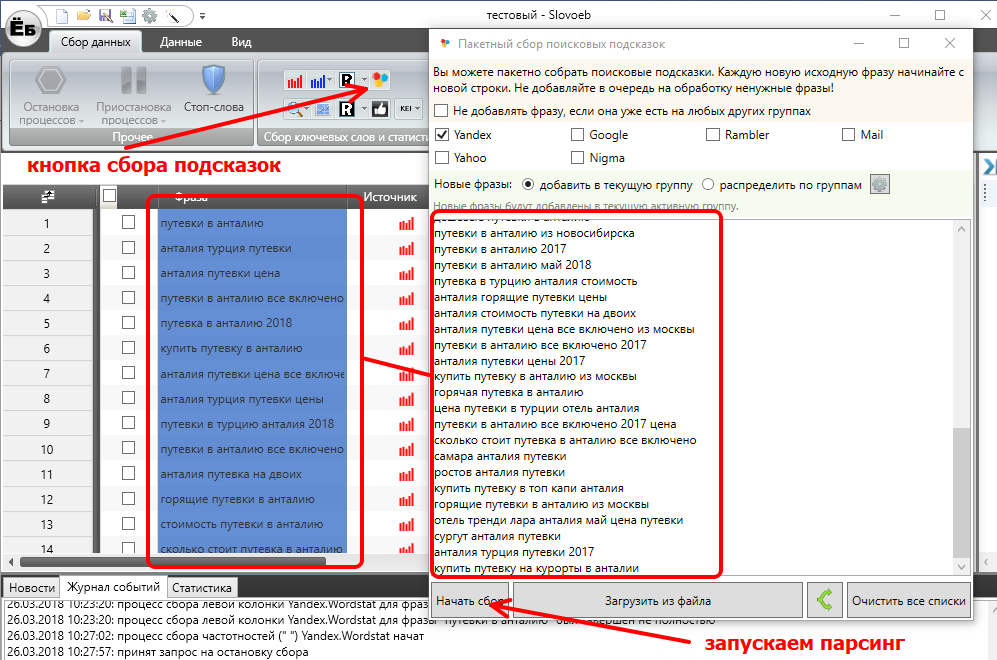
Task: Uncheck the Yandex checkbox
Action: point(442,135)
